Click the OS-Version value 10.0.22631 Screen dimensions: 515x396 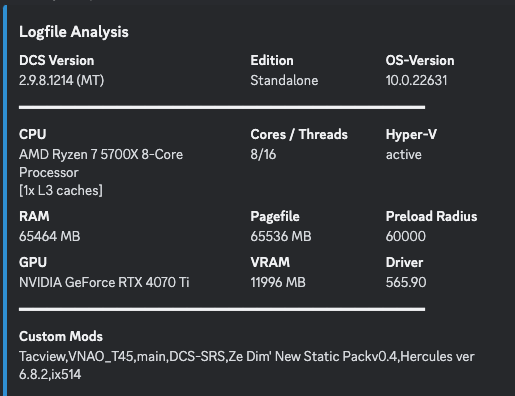[x=416, y=80]
